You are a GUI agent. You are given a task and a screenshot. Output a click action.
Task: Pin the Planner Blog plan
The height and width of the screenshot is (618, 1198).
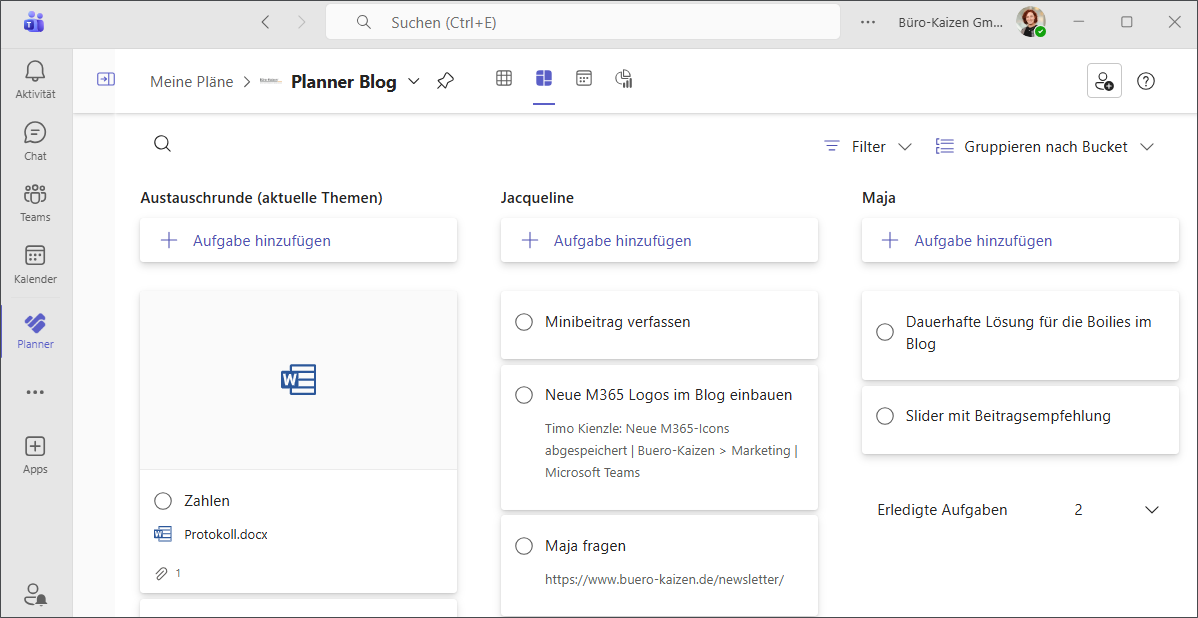pyautogui.click(x=446, y=82)
